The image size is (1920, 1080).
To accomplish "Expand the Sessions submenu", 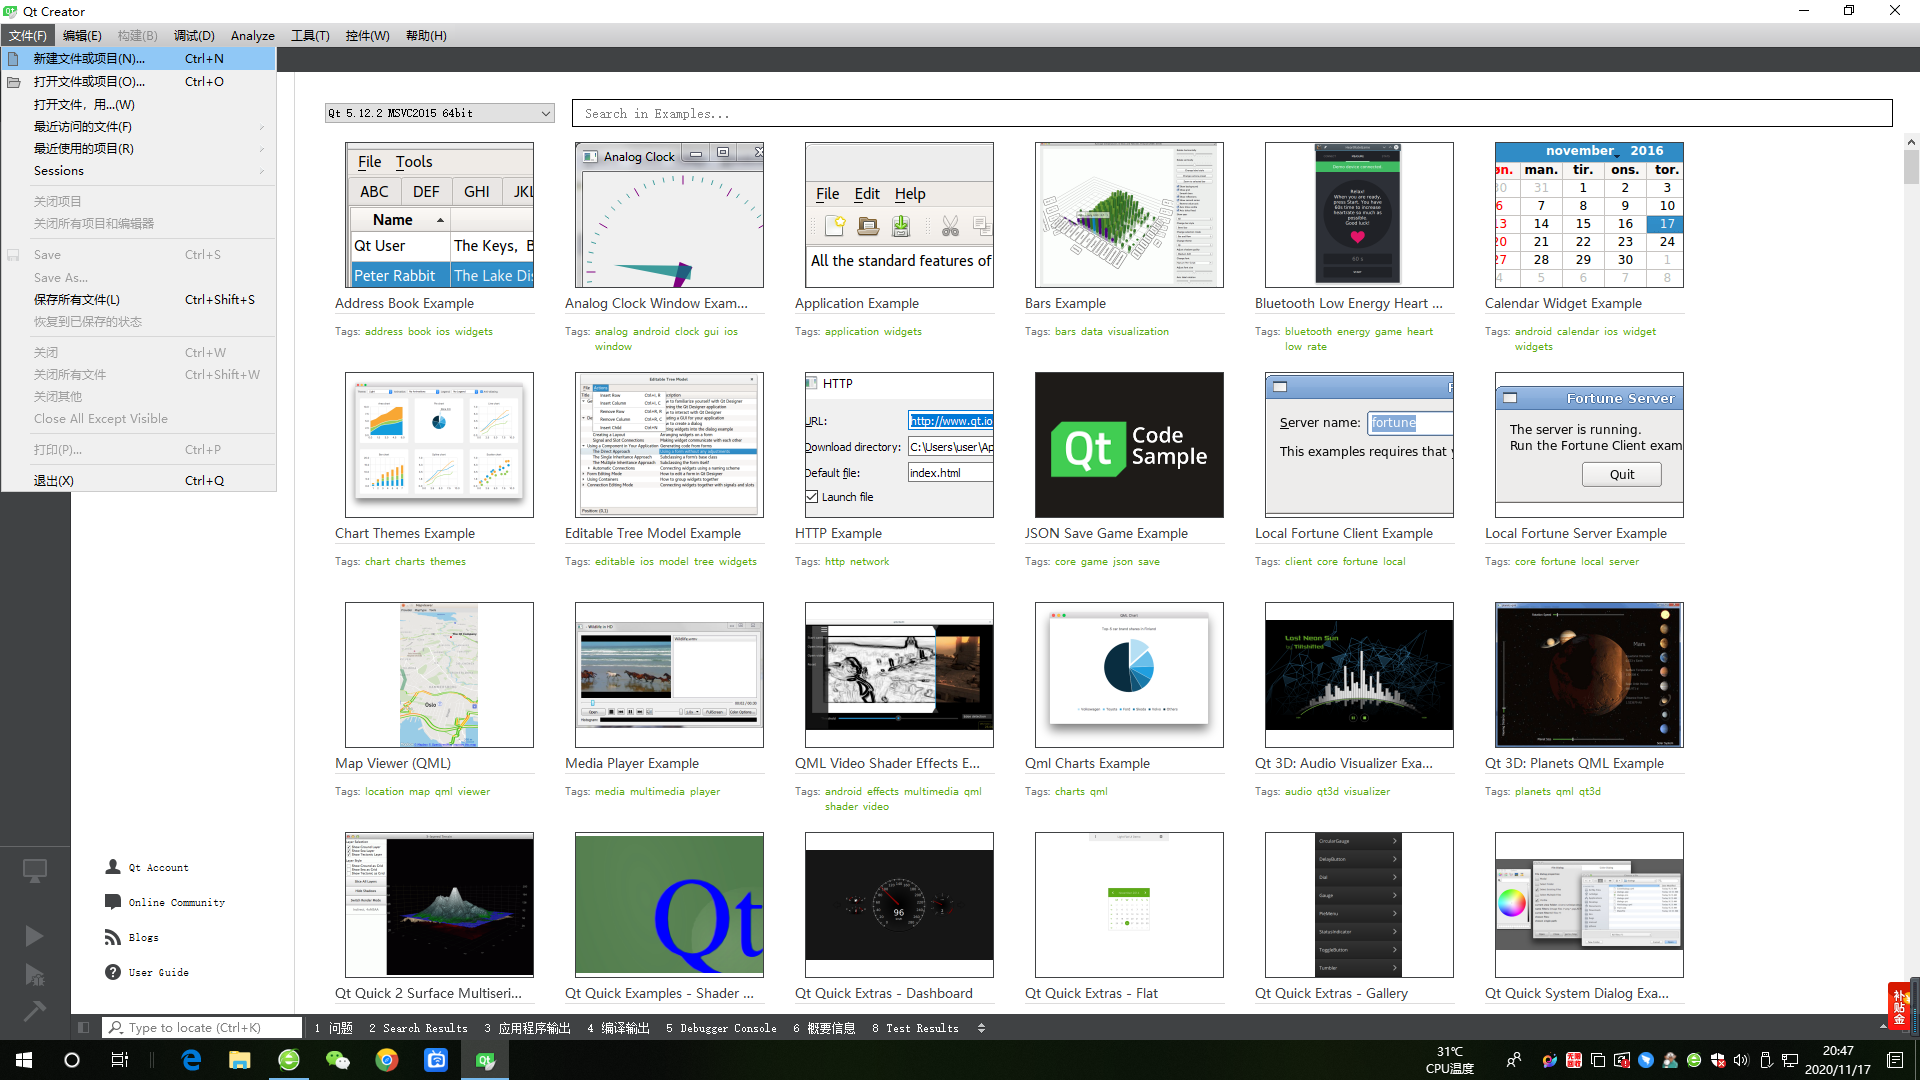I will pyautogui.click(x=139, y=171).
